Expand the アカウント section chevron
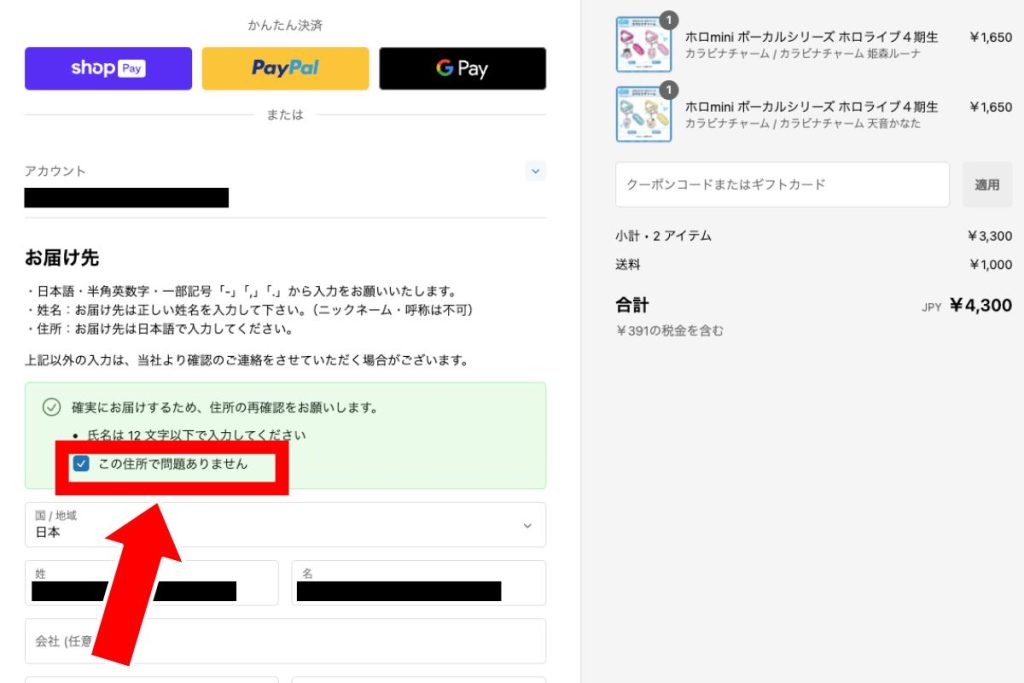This screenshot has height=683, width=1024. click(x=536, y=171)
